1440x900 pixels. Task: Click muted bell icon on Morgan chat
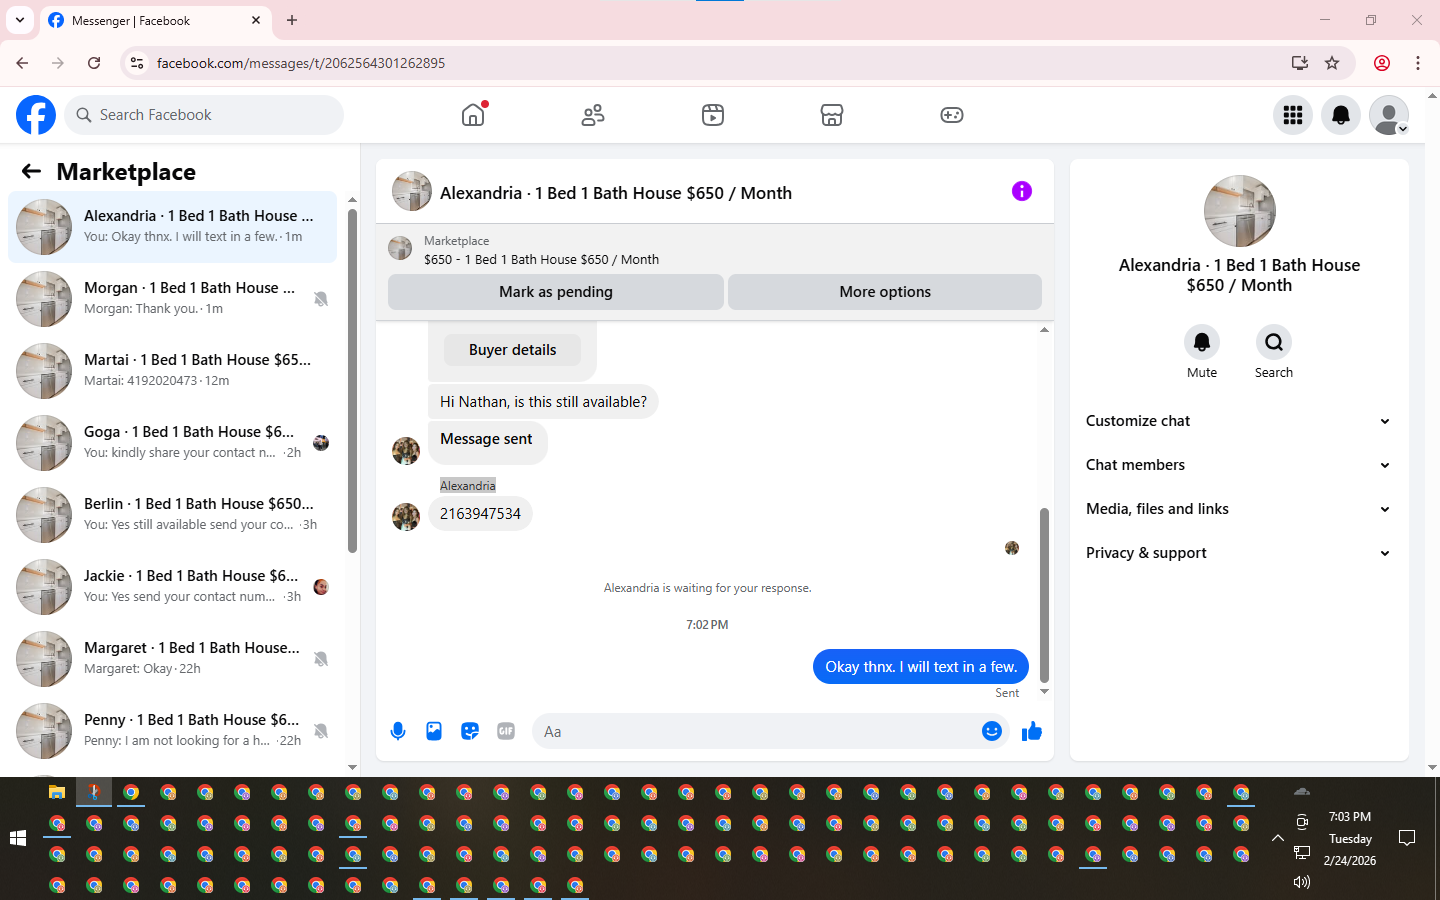pos(321,299)
